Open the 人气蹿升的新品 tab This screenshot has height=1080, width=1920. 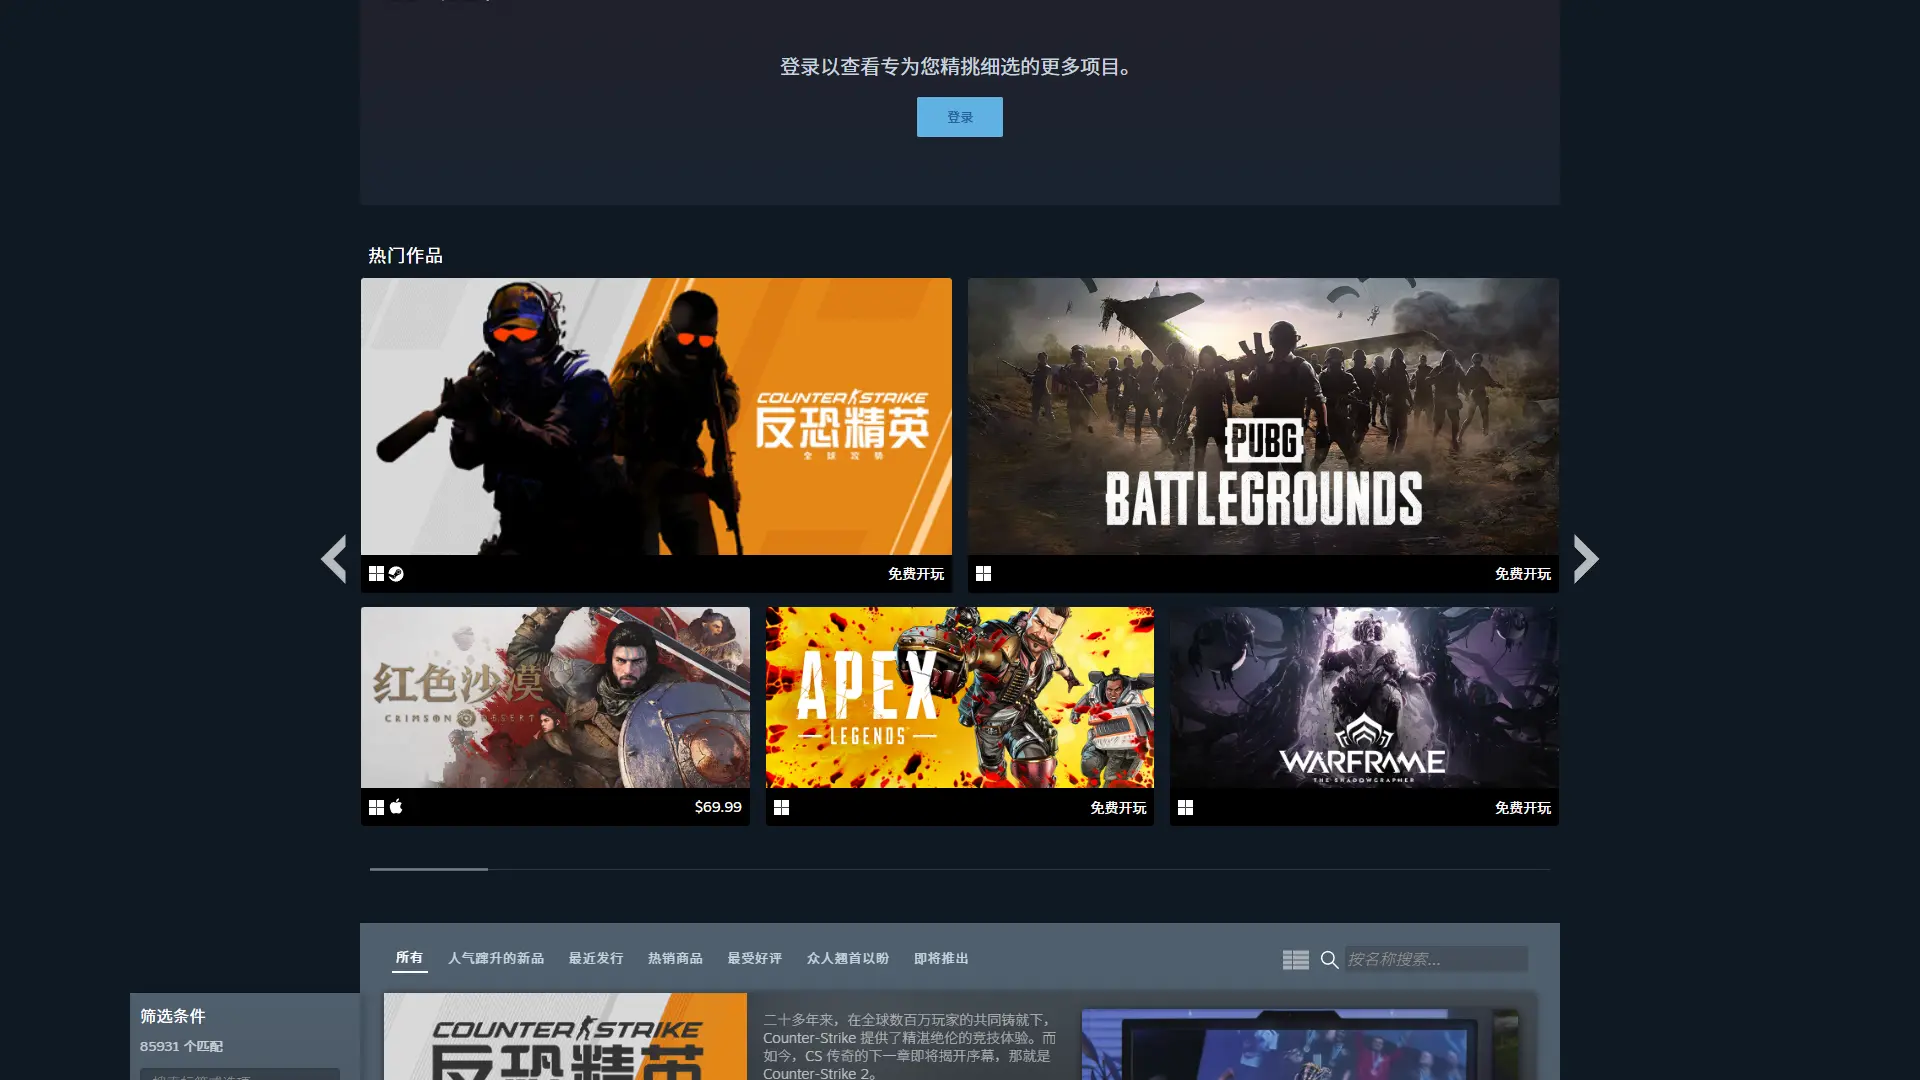point(496,959)
